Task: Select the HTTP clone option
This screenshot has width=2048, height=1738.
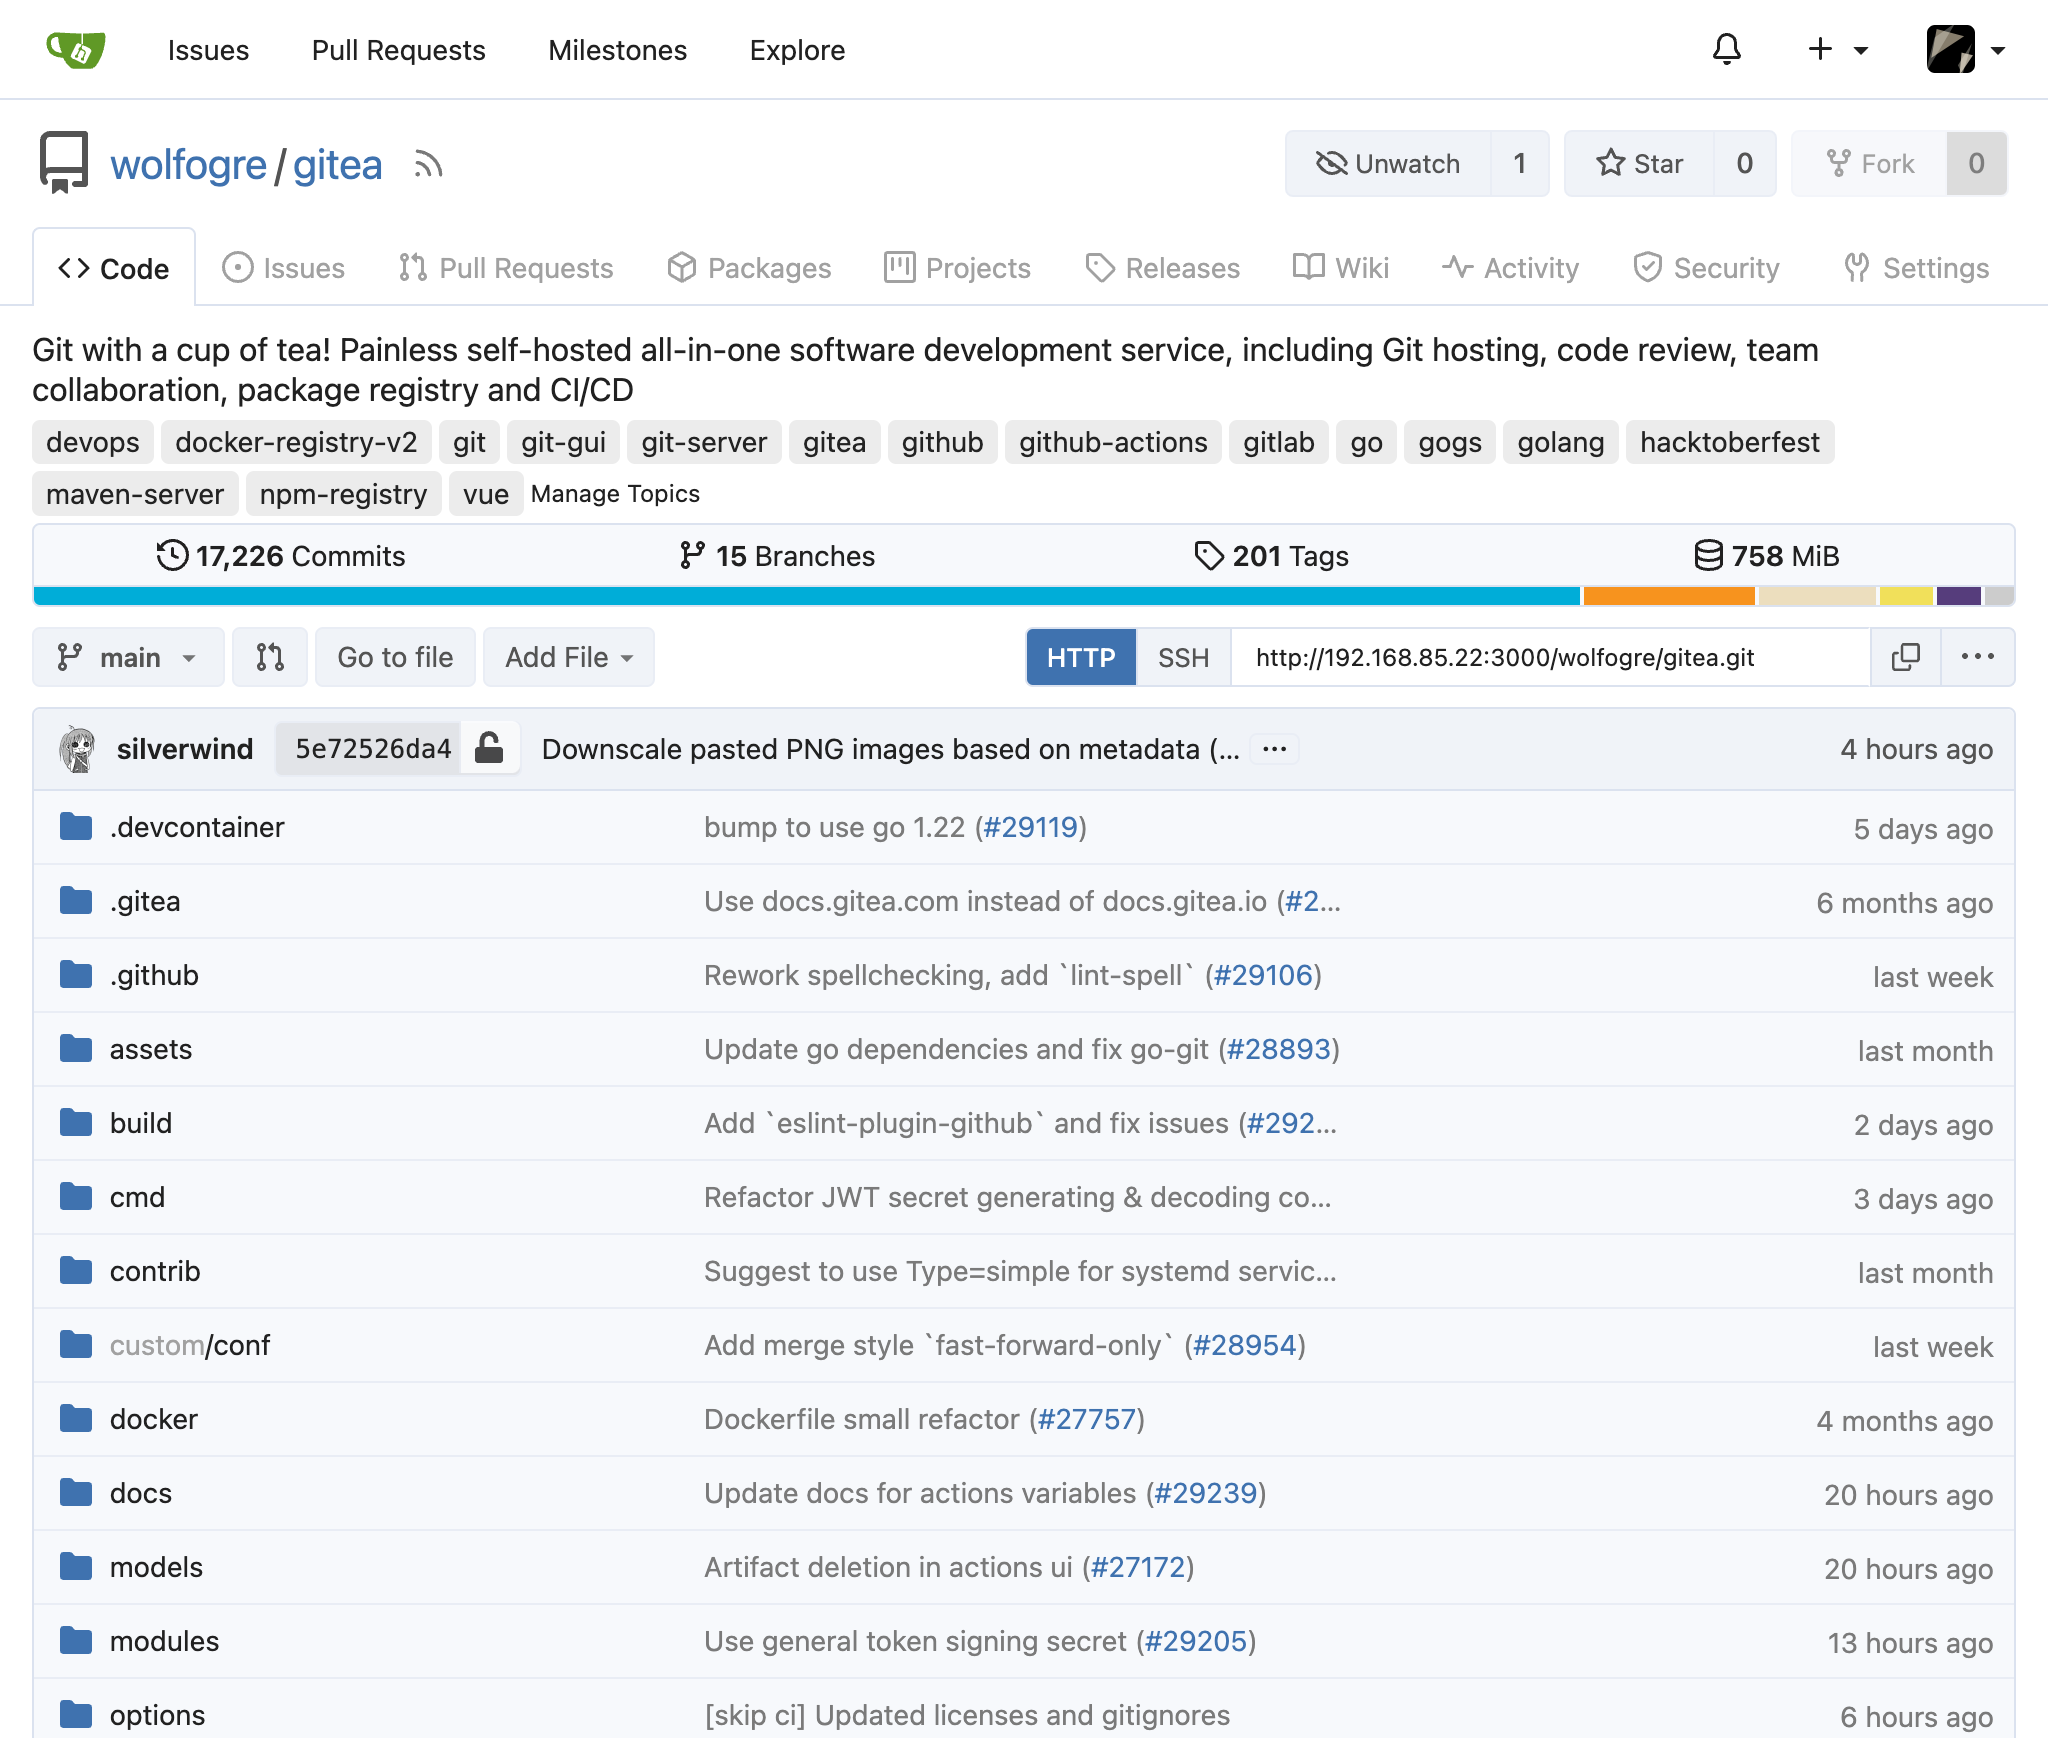Action: (x=1081, y=657)
